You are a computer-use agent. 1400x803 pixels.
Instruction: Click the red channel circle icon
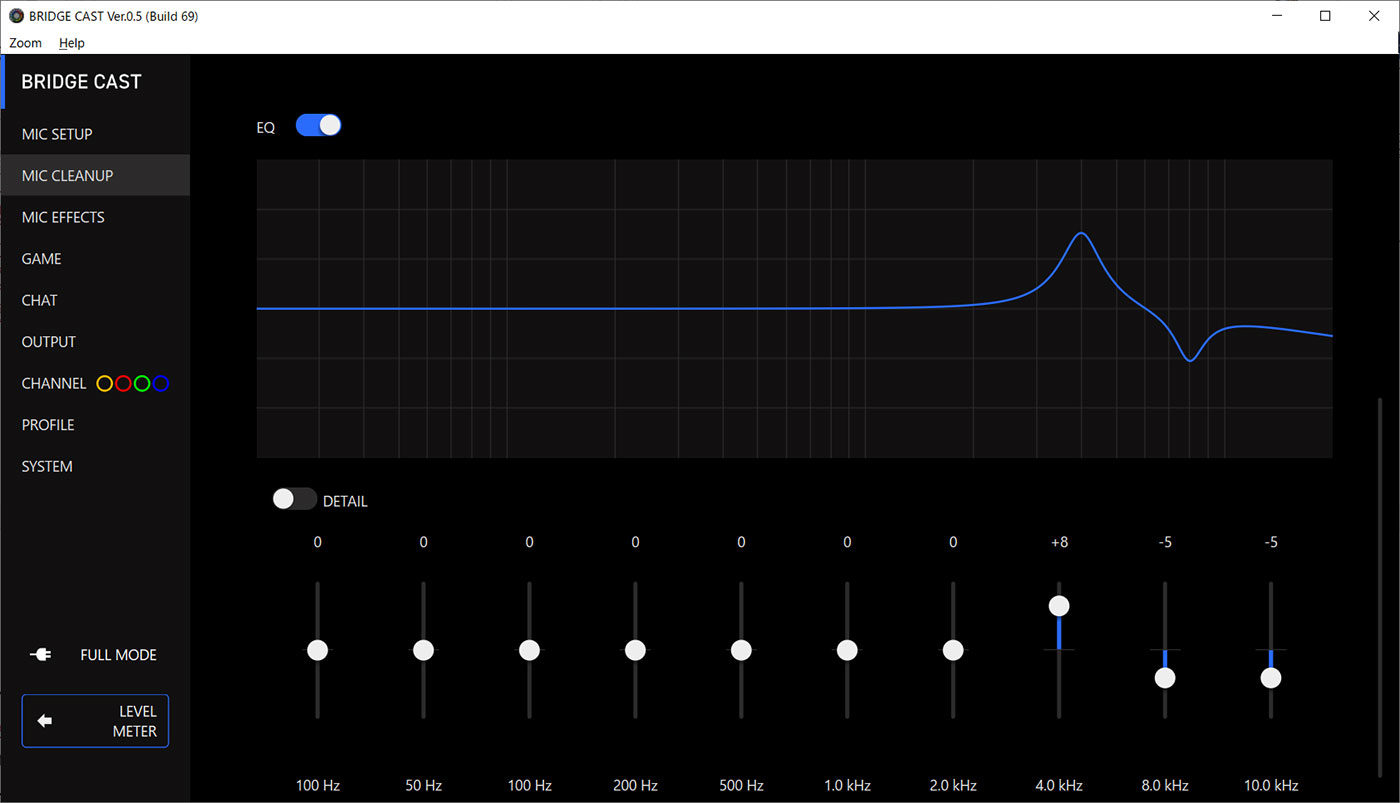pos(123,383)
